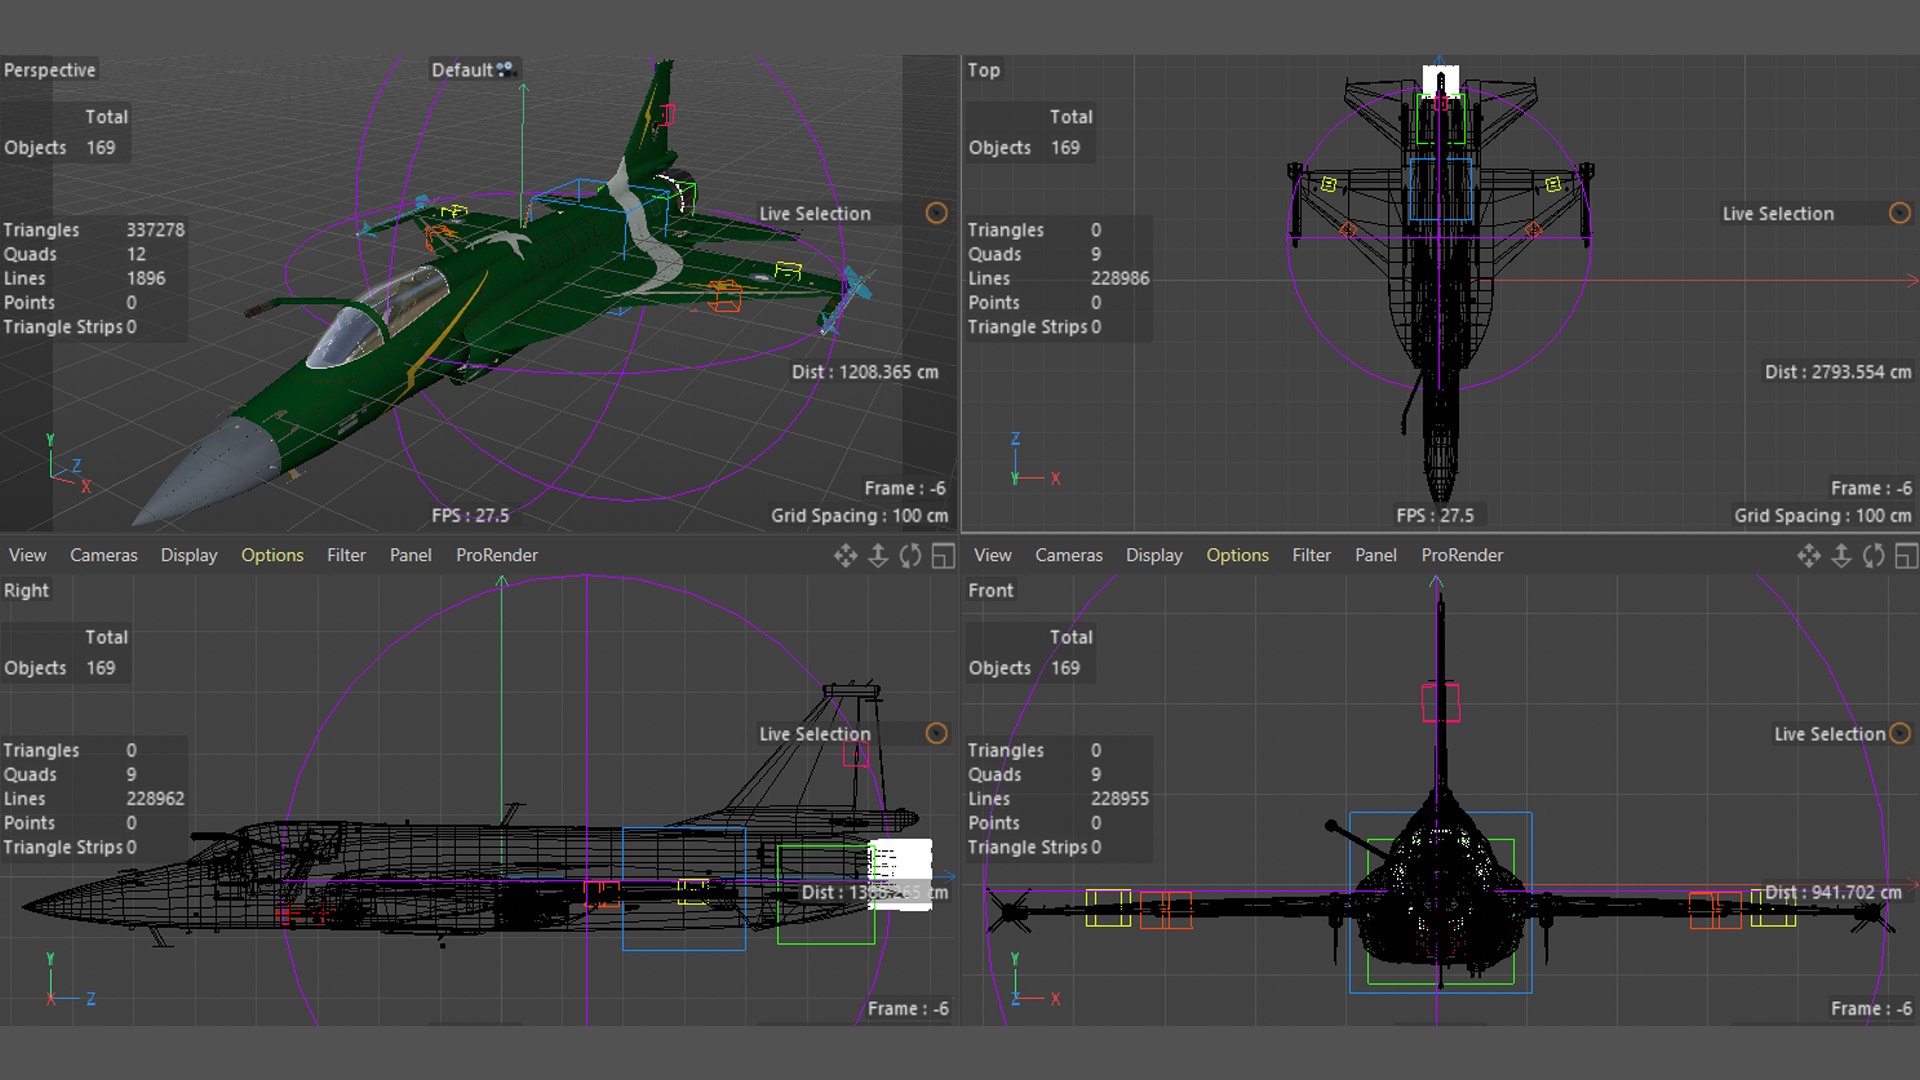Screen dimensions: 1920x1080
Task: Click the Front viewport label
Action: (x=990, y=590)
